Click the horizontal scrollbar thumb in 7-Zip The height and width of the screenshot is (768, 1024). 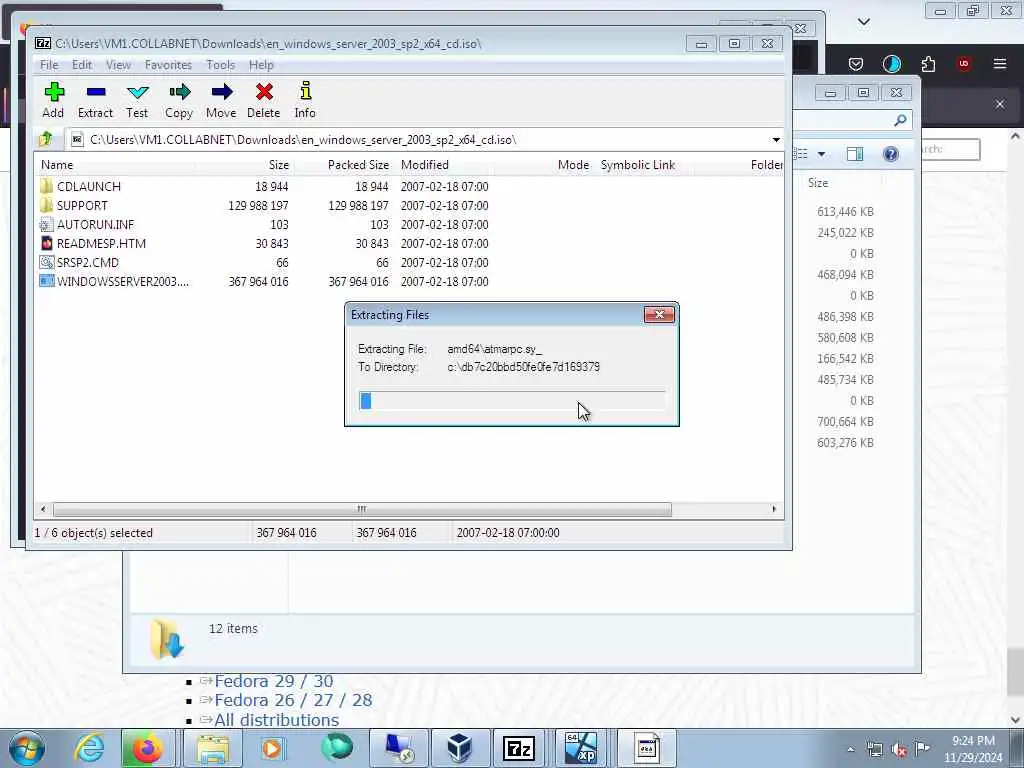click(x=362, y=509)
